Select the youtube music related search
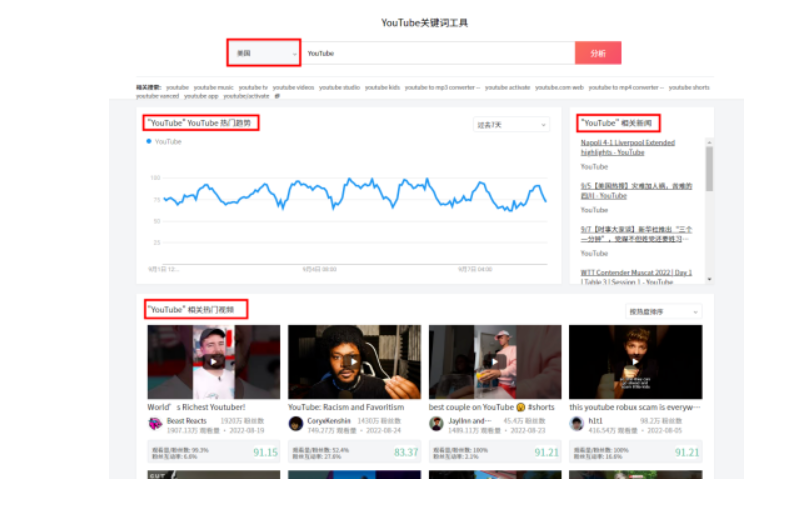808x515 pixels. [x=213, y=87]
